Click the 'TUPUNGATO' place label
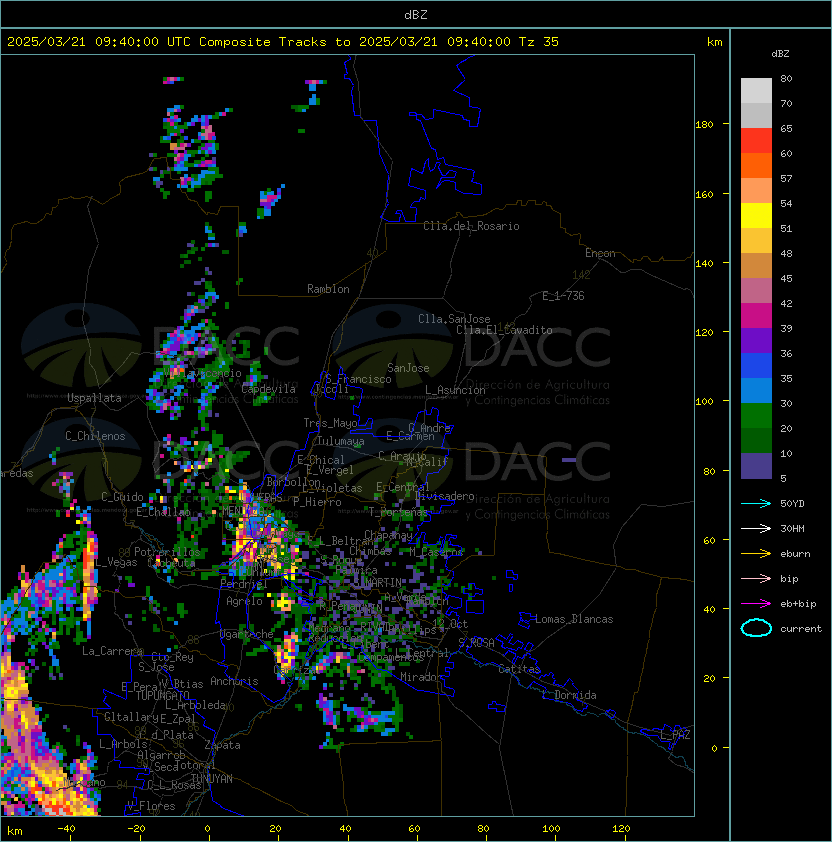Viewport: 832px width, 842px height. [x=162, y=696]
